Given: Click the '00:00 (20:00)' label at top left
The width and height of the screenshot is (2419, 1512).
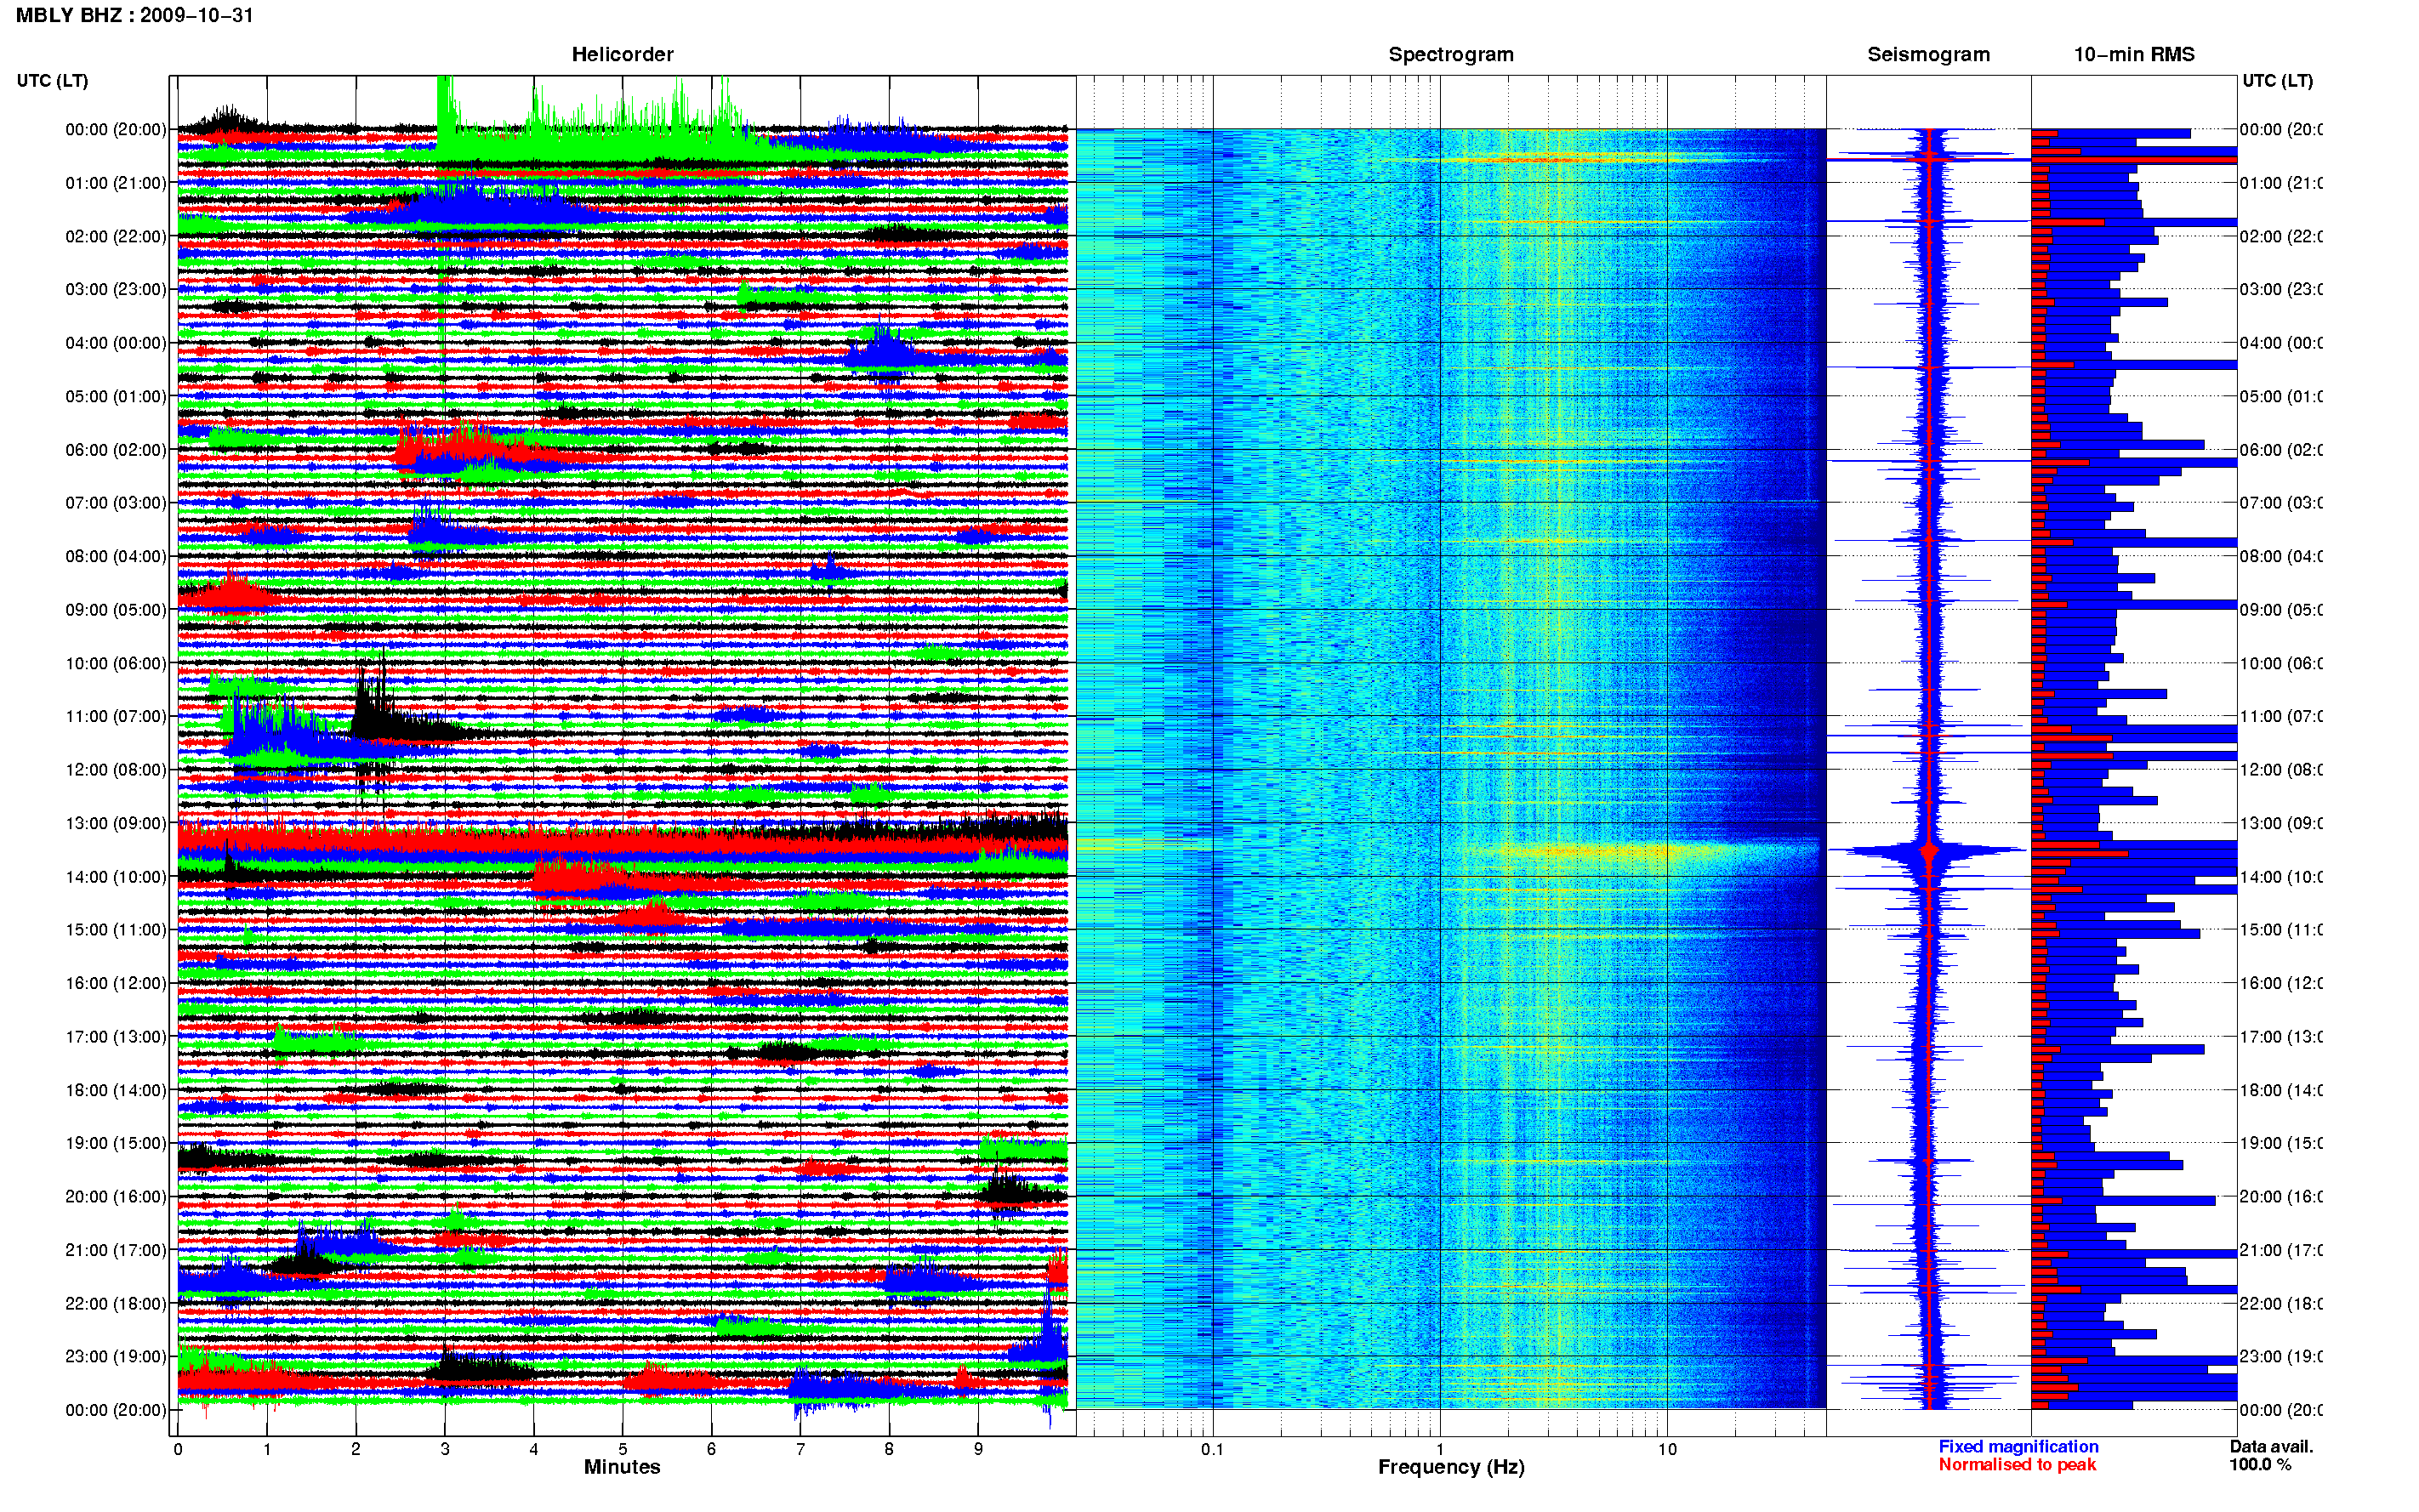Looking at the screenshot, I should tap(116, 129).
